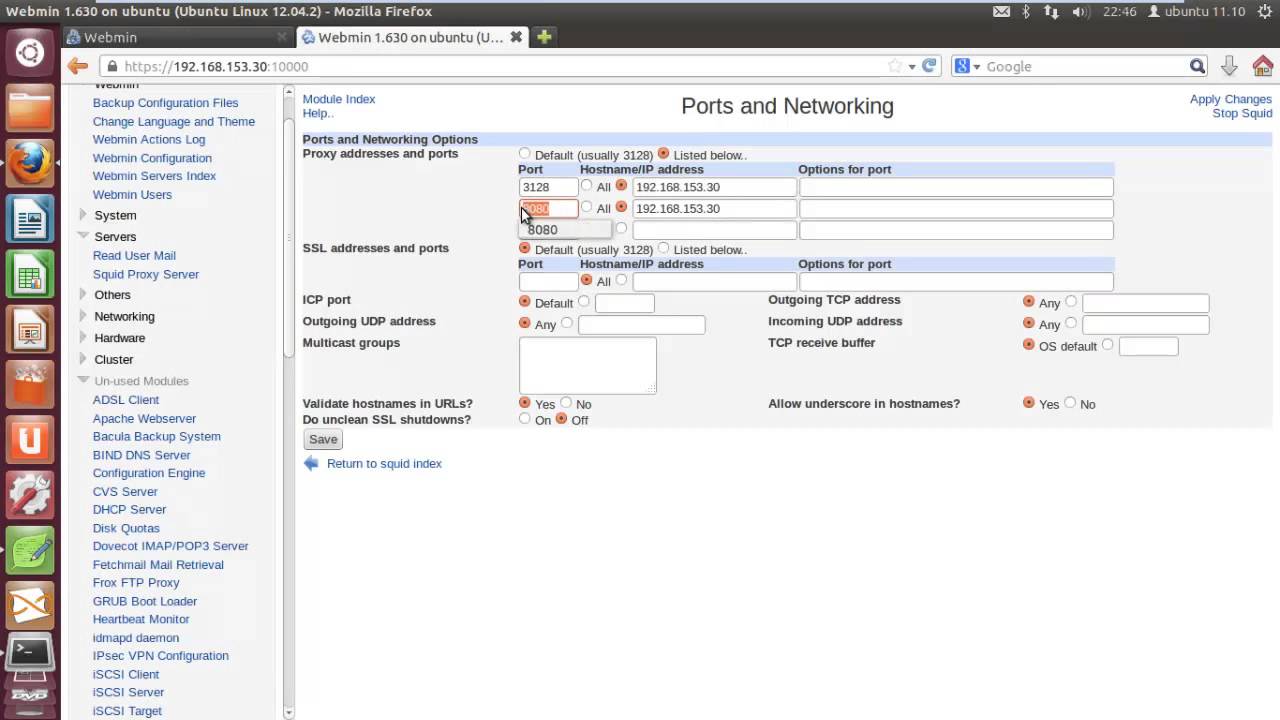Select All hostname radio for port 3128 row
The width and height of the screenshot is (1280, 720).
point(587,186)
